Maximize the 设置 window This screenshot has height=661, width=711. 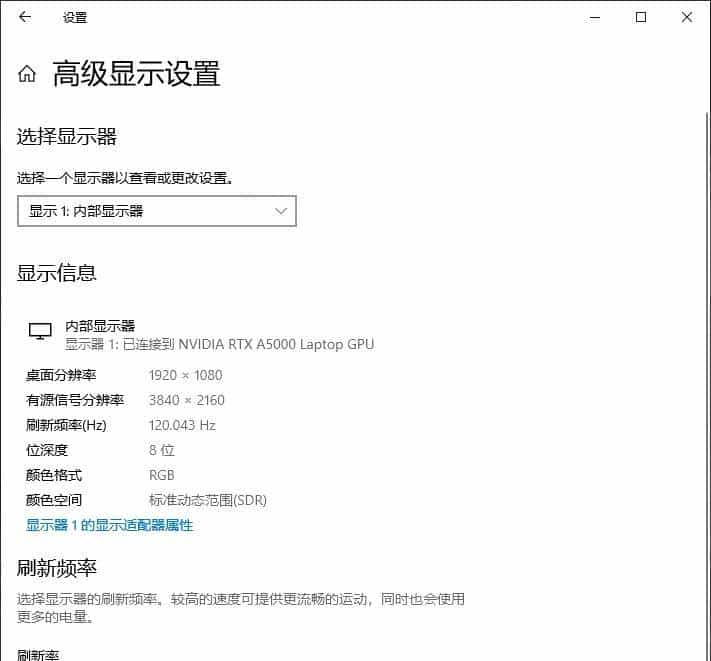click(641, 17)
